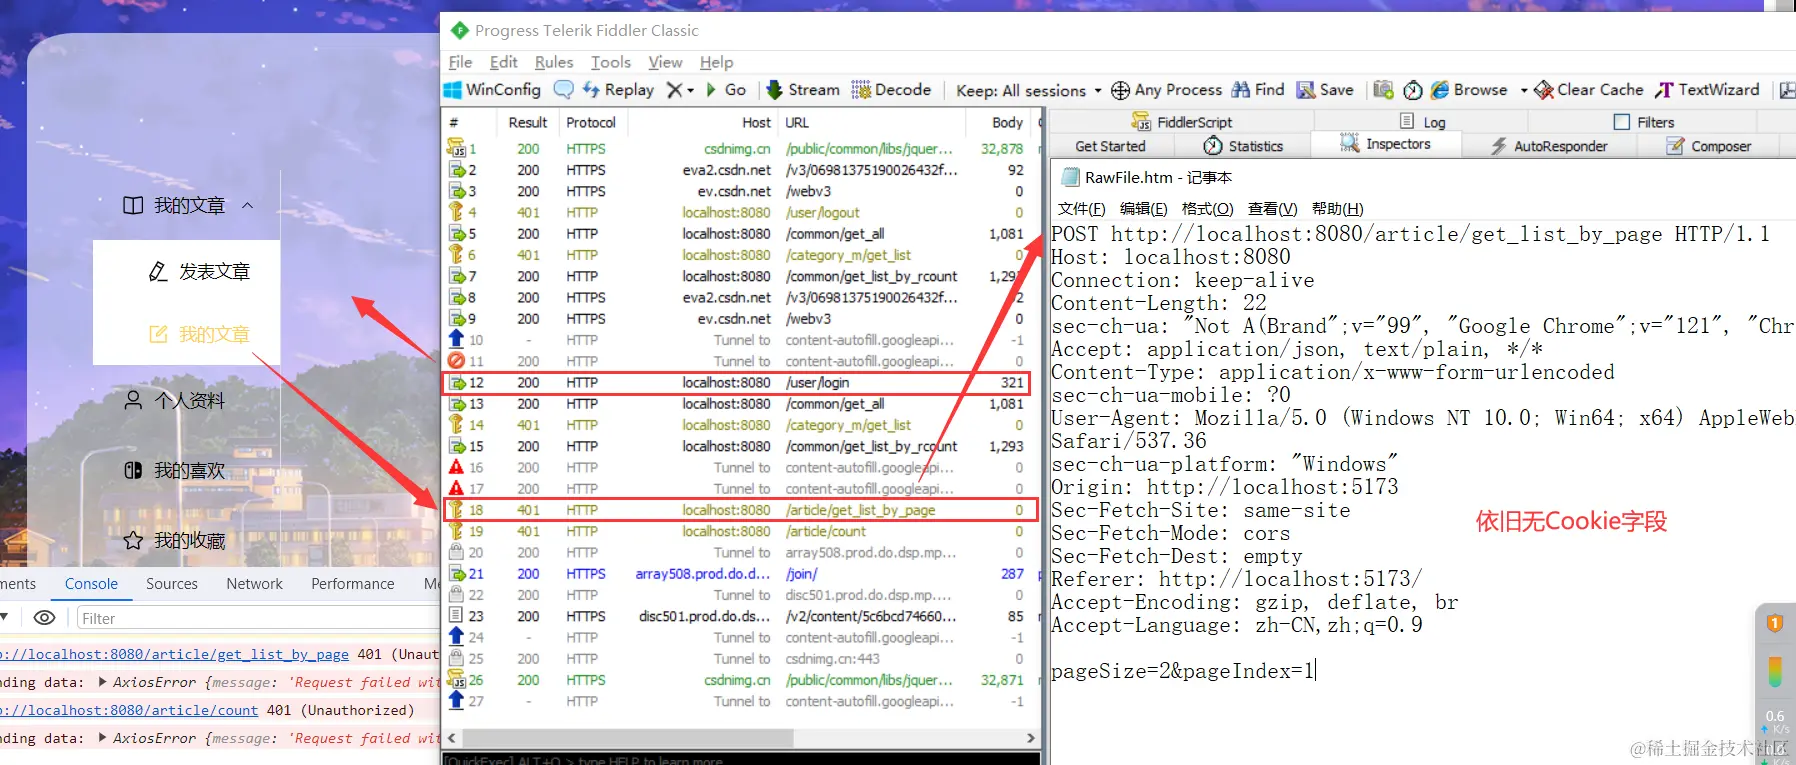
Task: Switch to the AutoResponder tab
Action: tap(1549, 146)
